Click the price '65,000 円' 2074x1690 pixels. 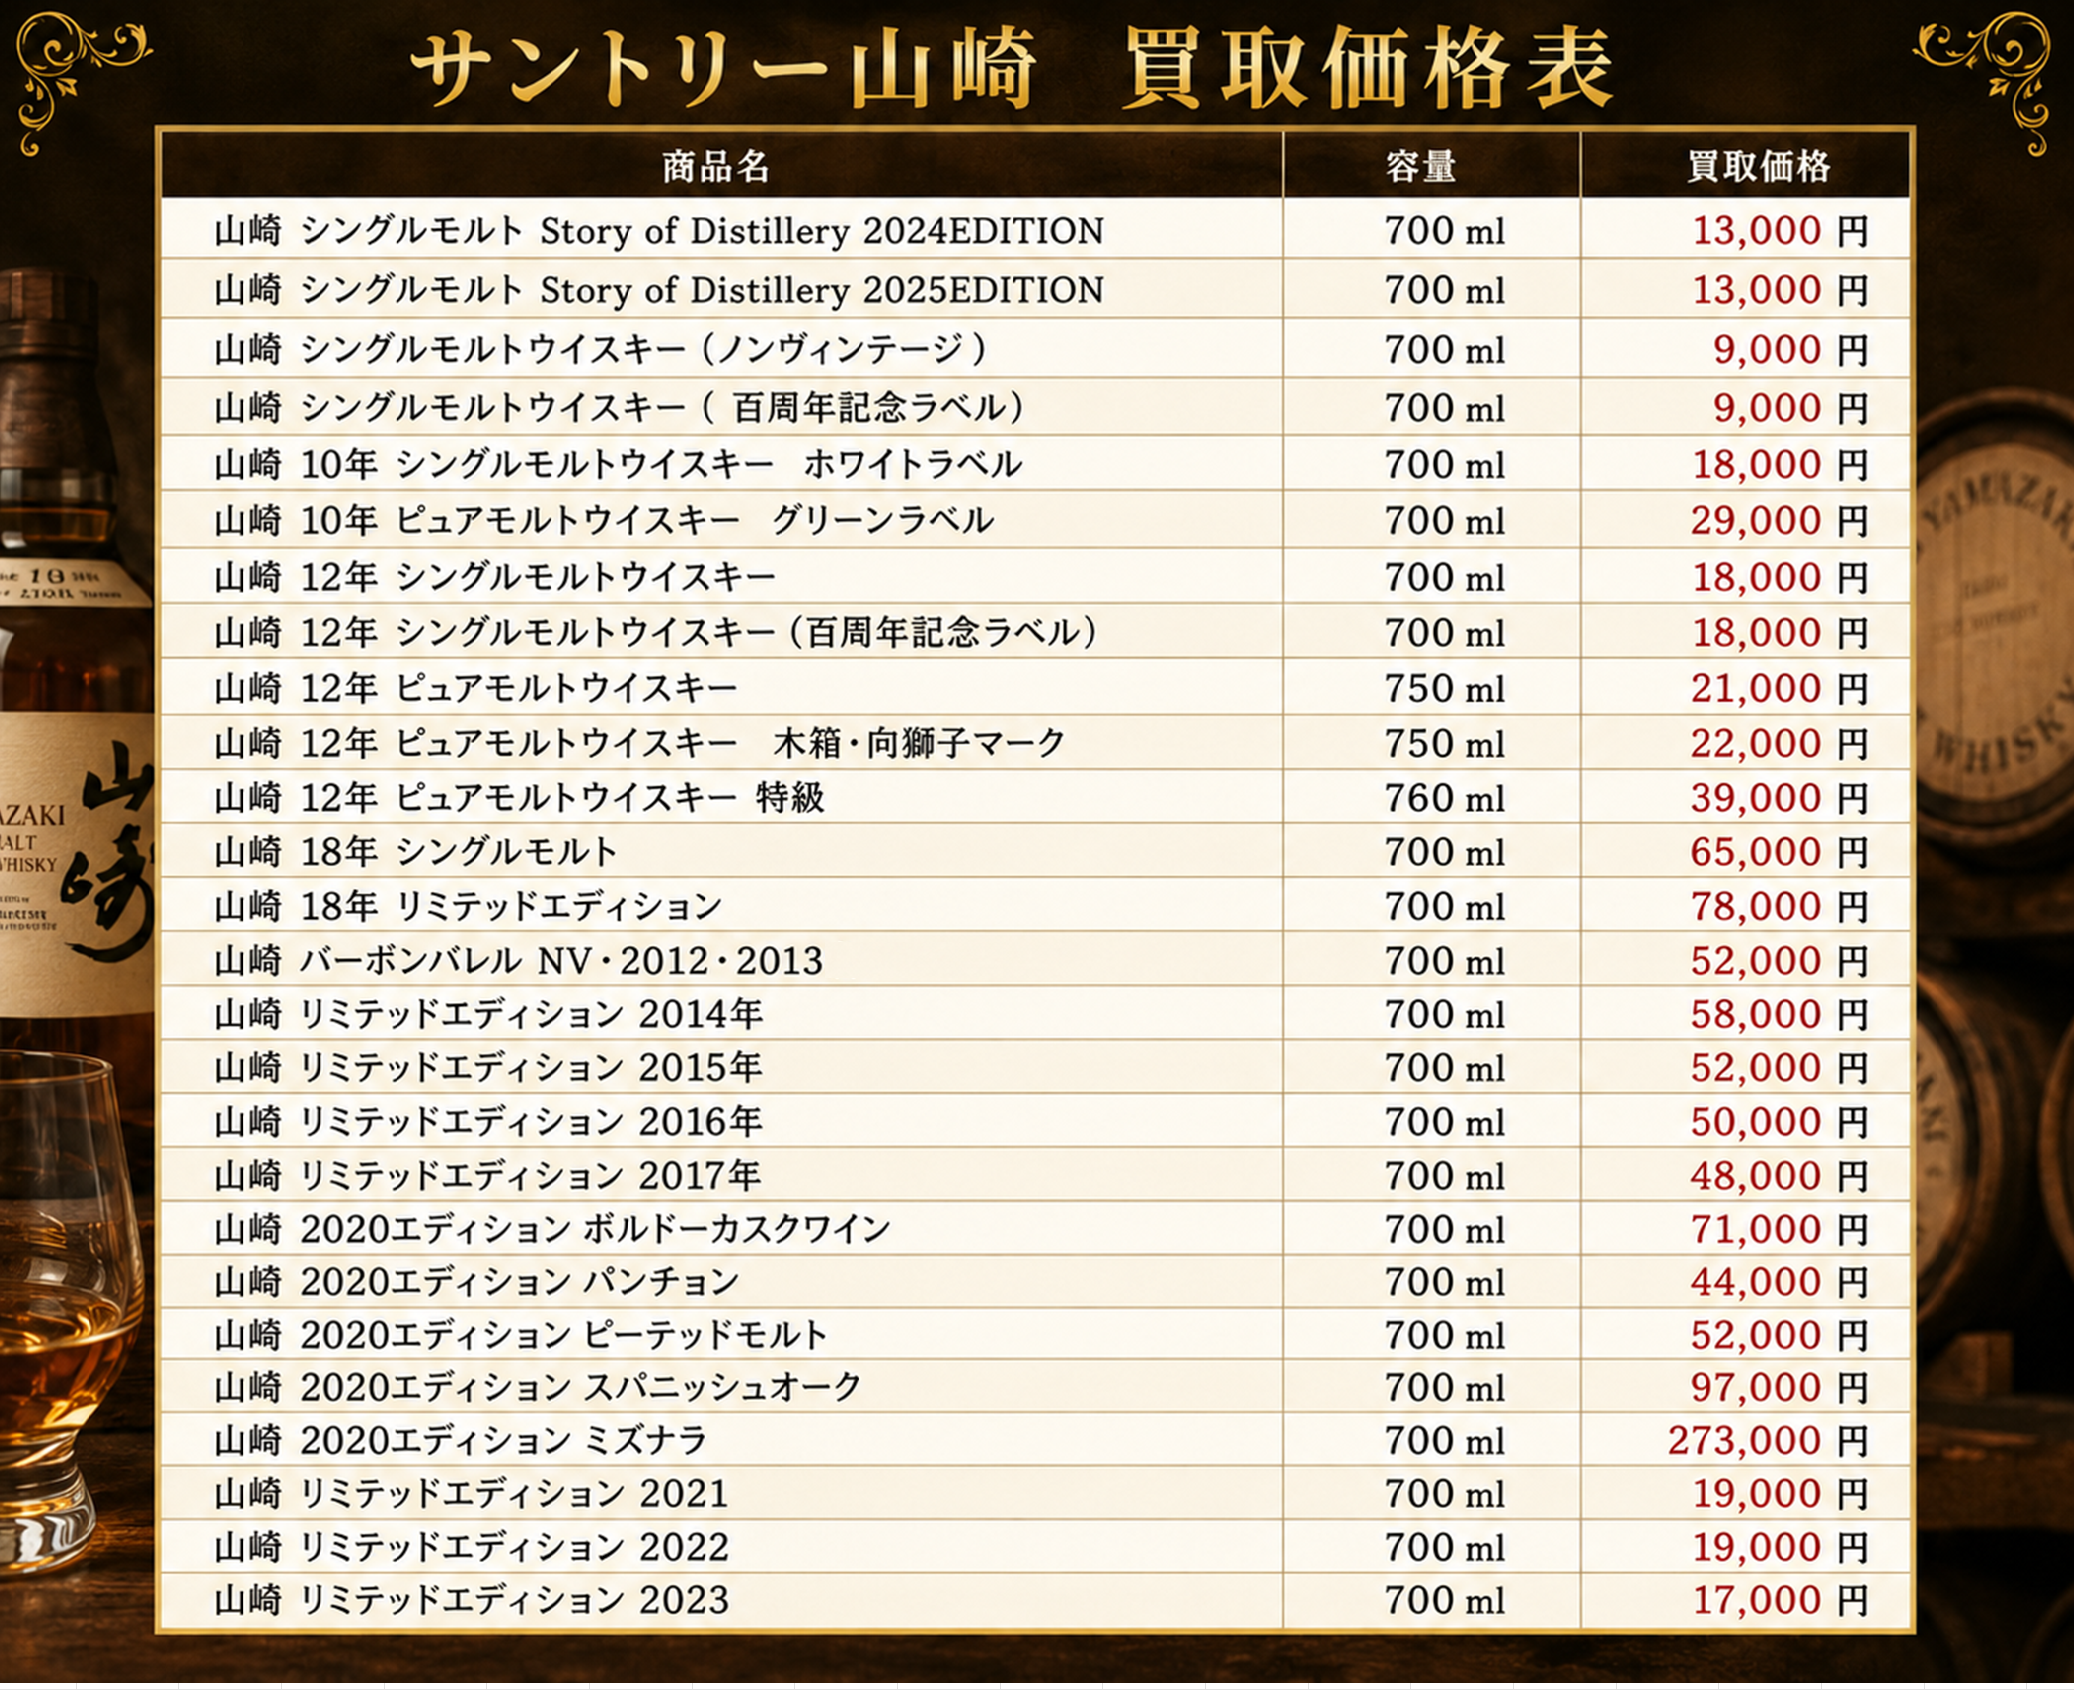coord(1780,852)
